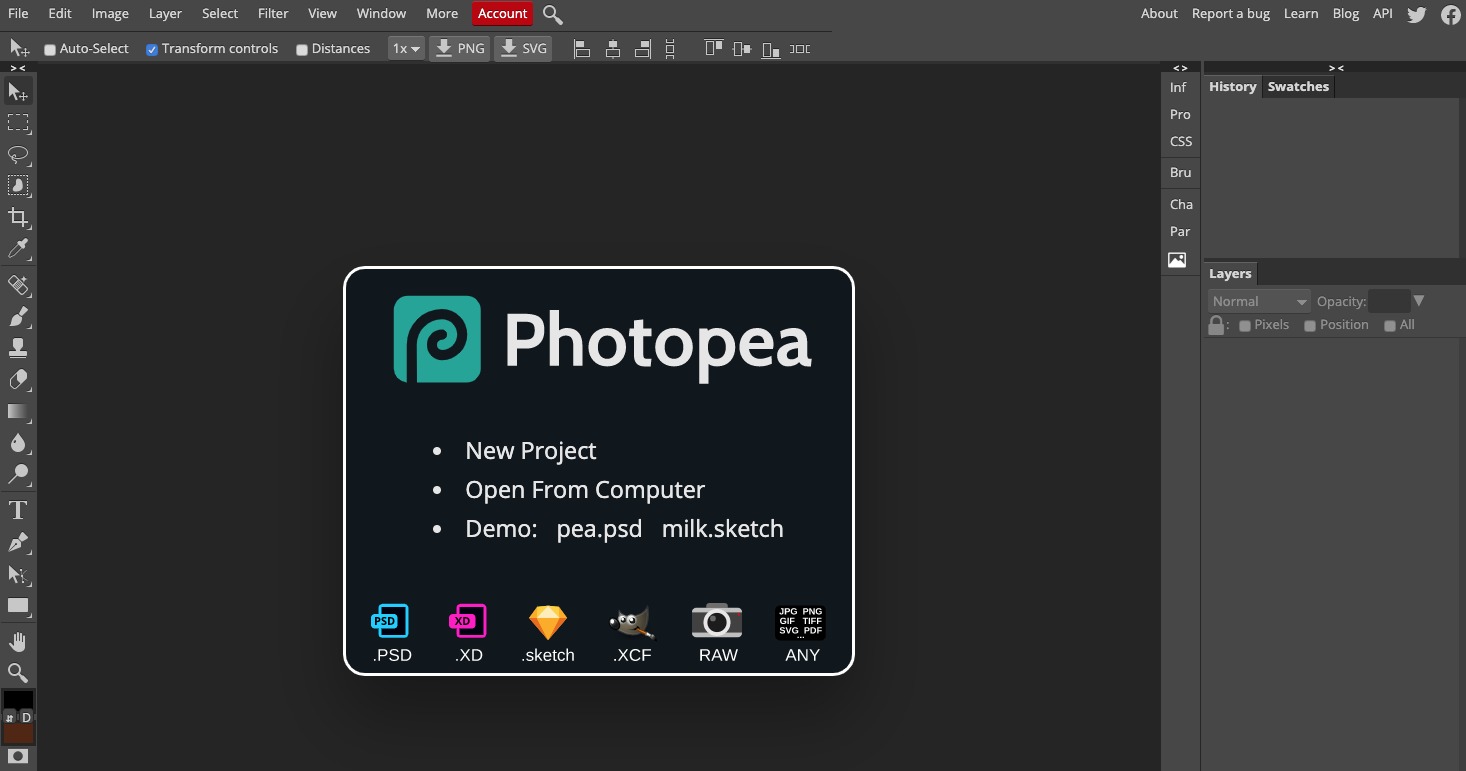Image resolution: width=1466 pixels, height=771 pixels.
Task: Enable the Distances checkbox
Action: [x=302, y=49]
